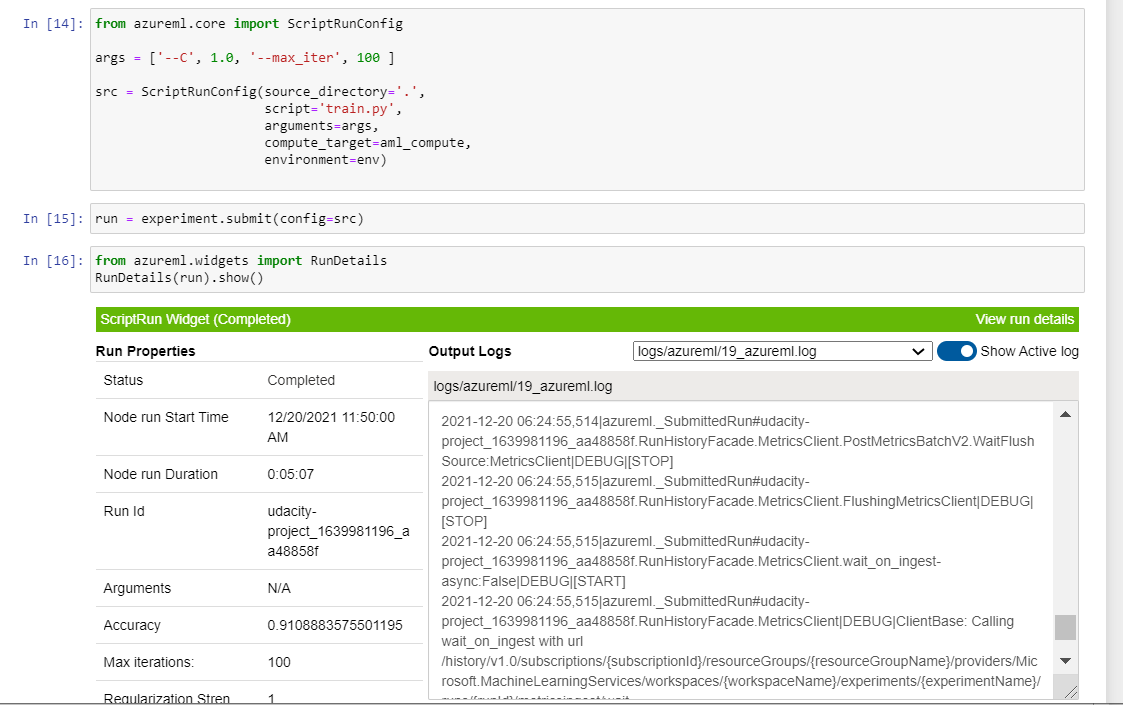The width and height of the screenshot is (1123, 705).
Task: Click the In [15] cell prompt
Action: (53, 219)
